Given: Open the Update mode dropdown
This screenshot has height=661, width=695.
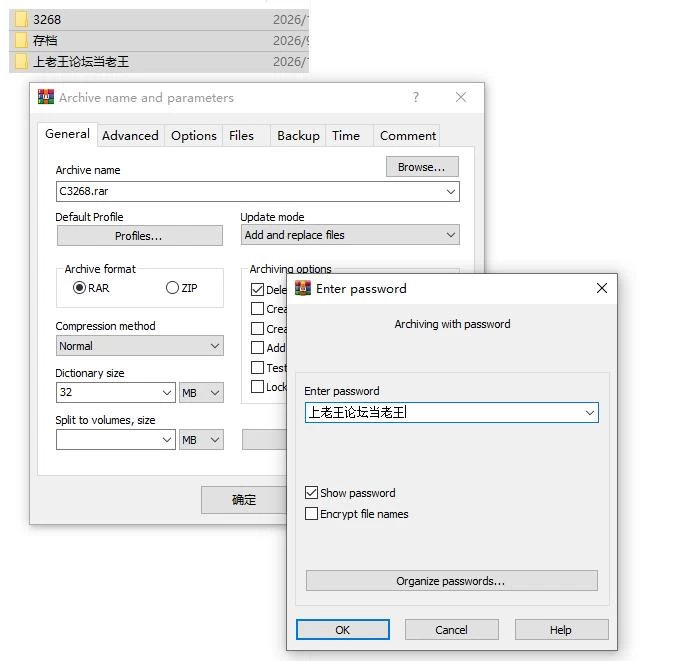Looking at the screenshot, I should point(350,235).
